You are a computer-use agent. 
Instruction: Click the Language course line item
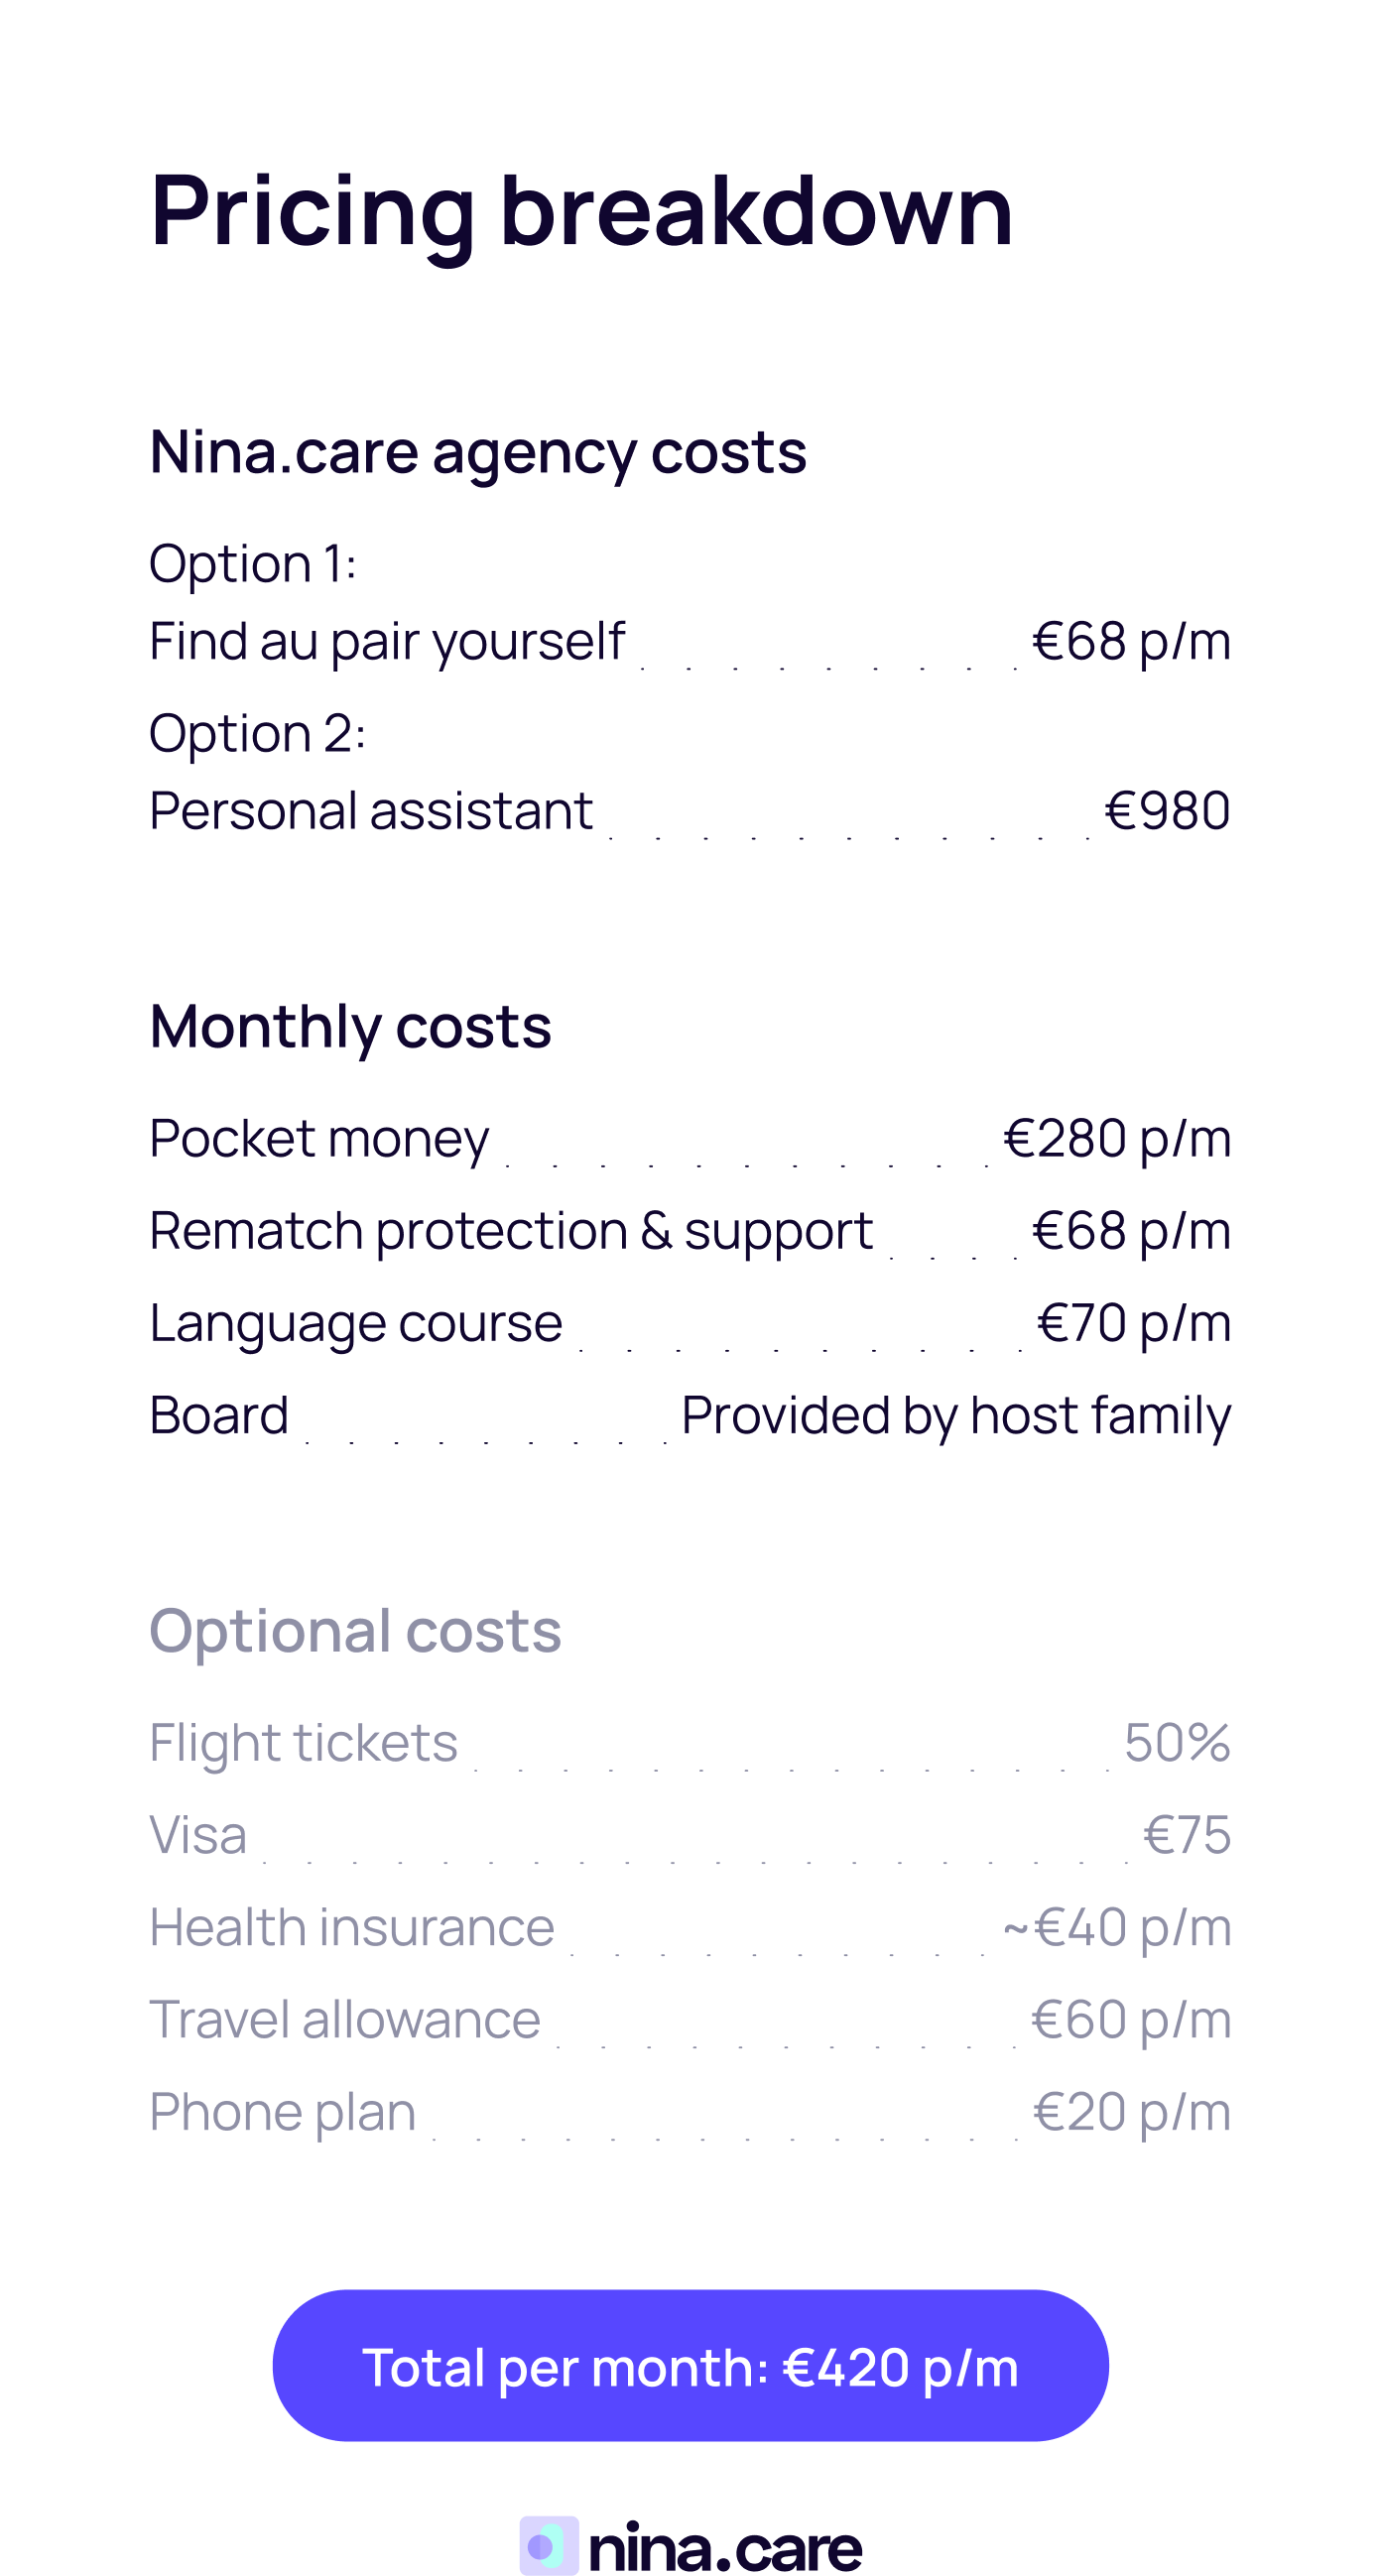point(355,1323)
